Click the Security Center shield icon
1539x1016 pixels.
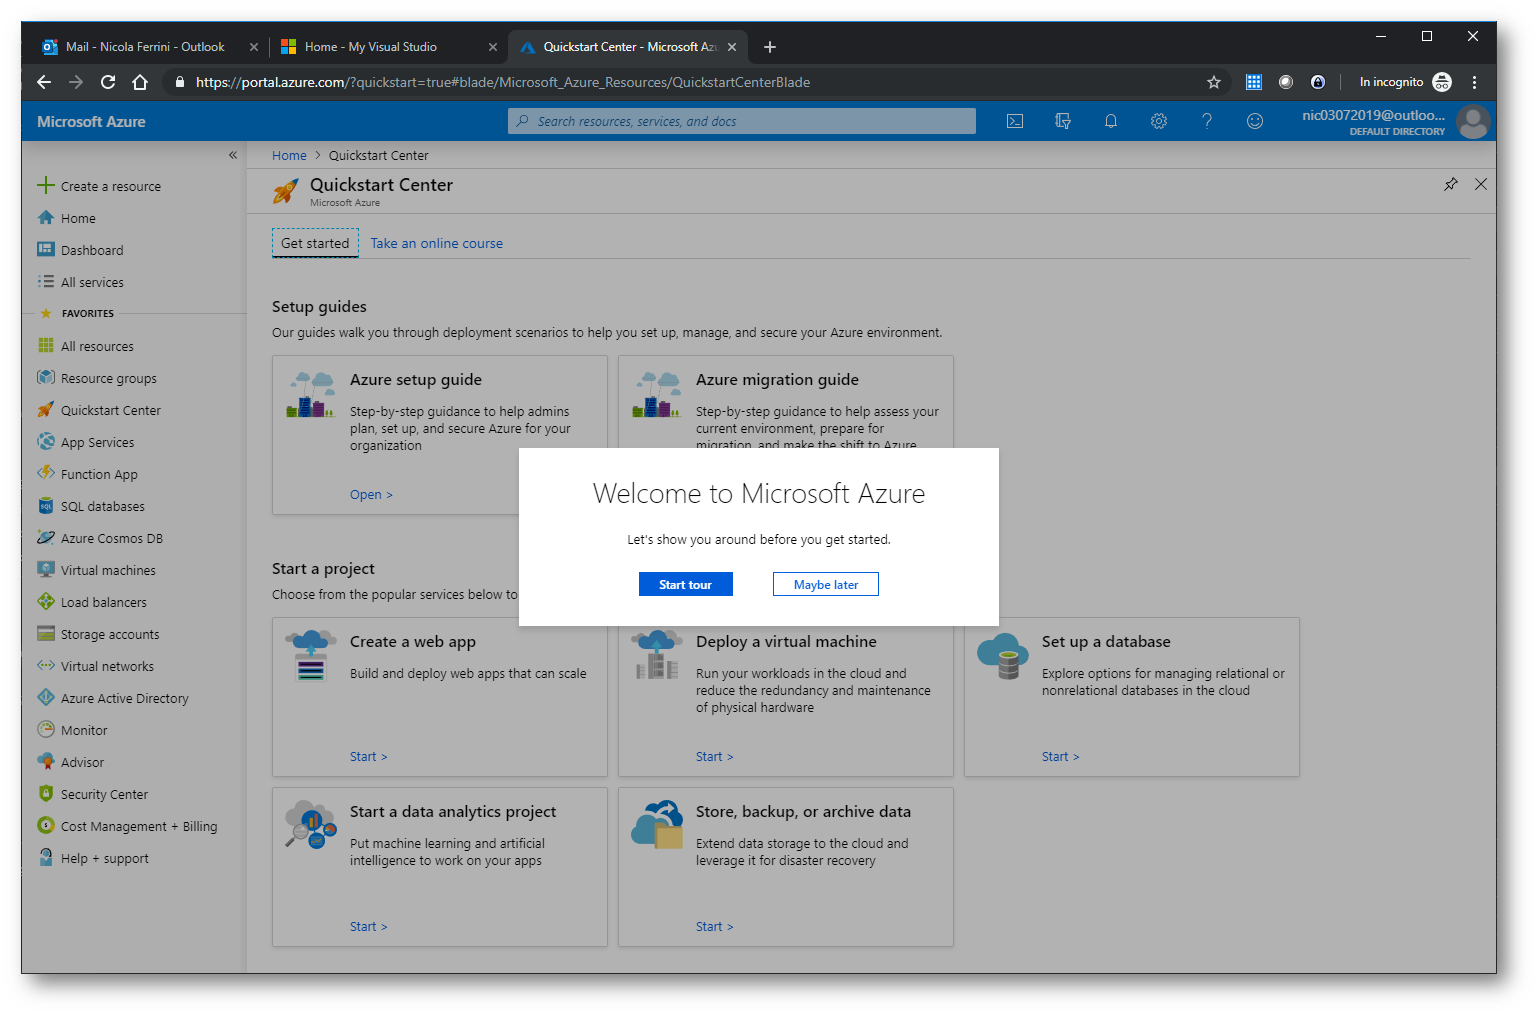(46, 793)
